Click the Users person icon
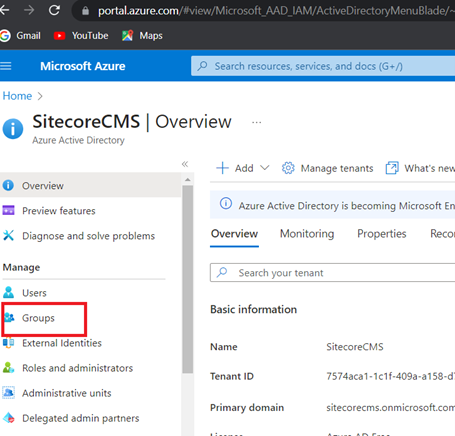The width and height of the screenshot is (455, 436). pos(8,292)
